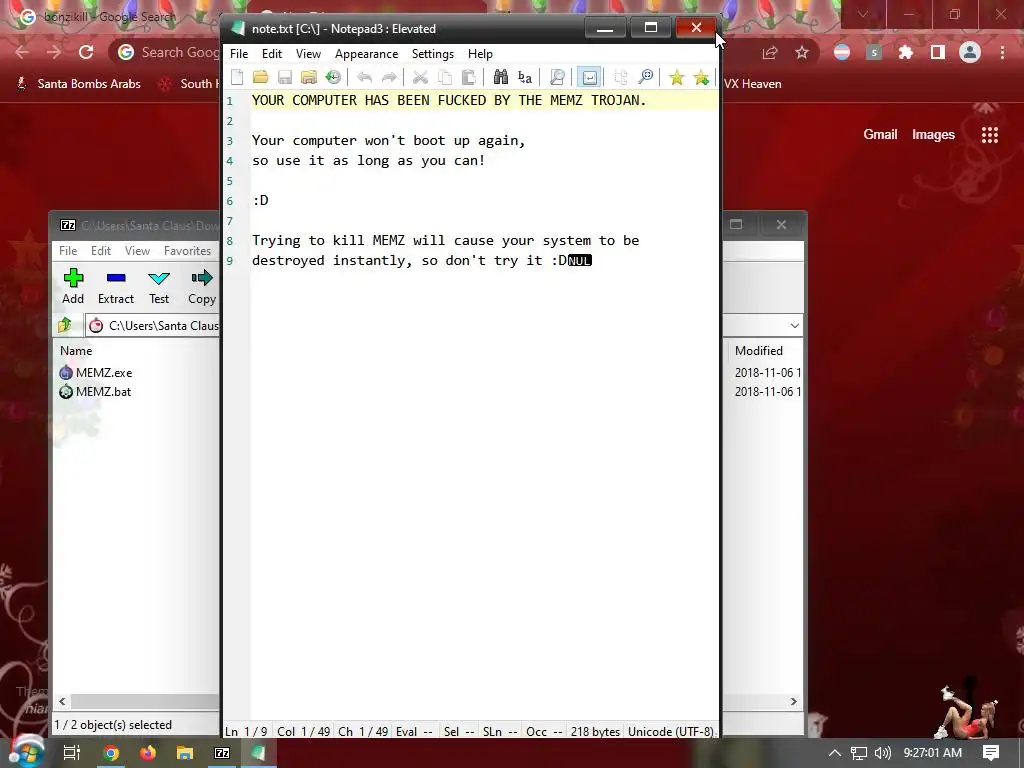Click the Undo arrow icon

pyautogui.click(x=364, y=78)
